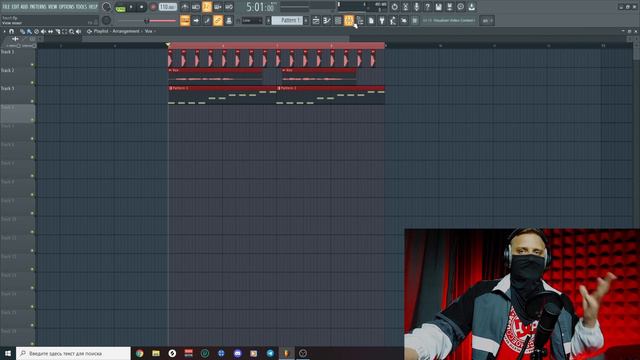
Task: Open the undo history circular-arrow icon
Action: [394, 7]
